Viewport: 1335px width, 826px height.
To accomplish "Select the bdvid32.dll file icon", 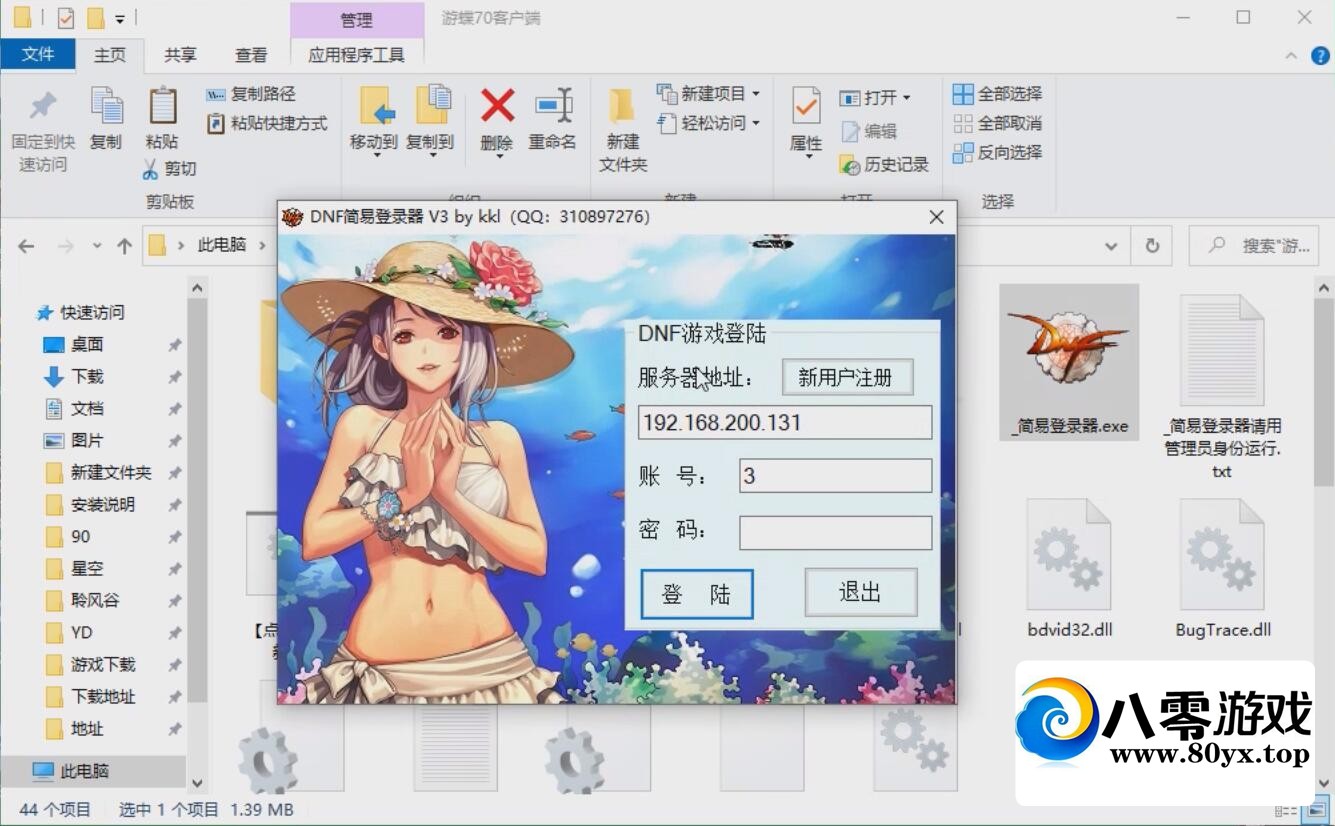I will [1069, 556].
